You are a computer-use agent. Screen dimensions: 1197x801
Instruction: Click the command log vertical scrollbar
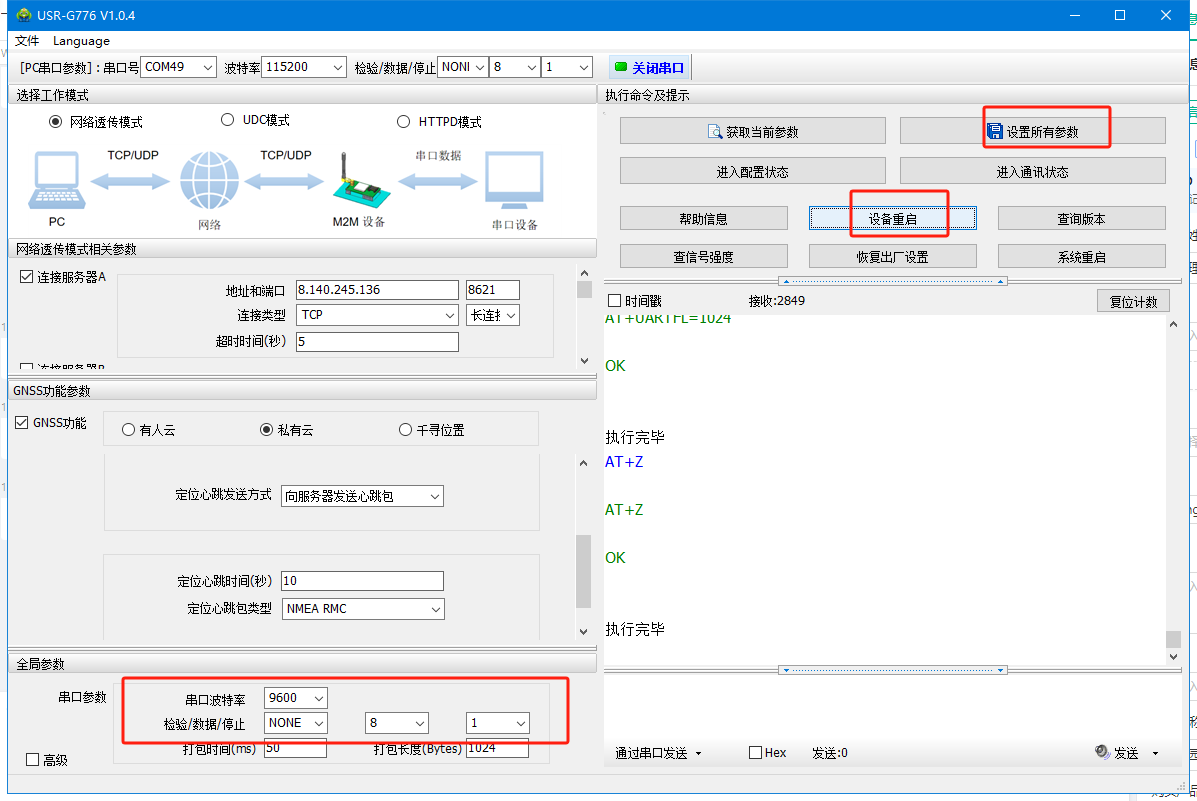coord(1173,480)
